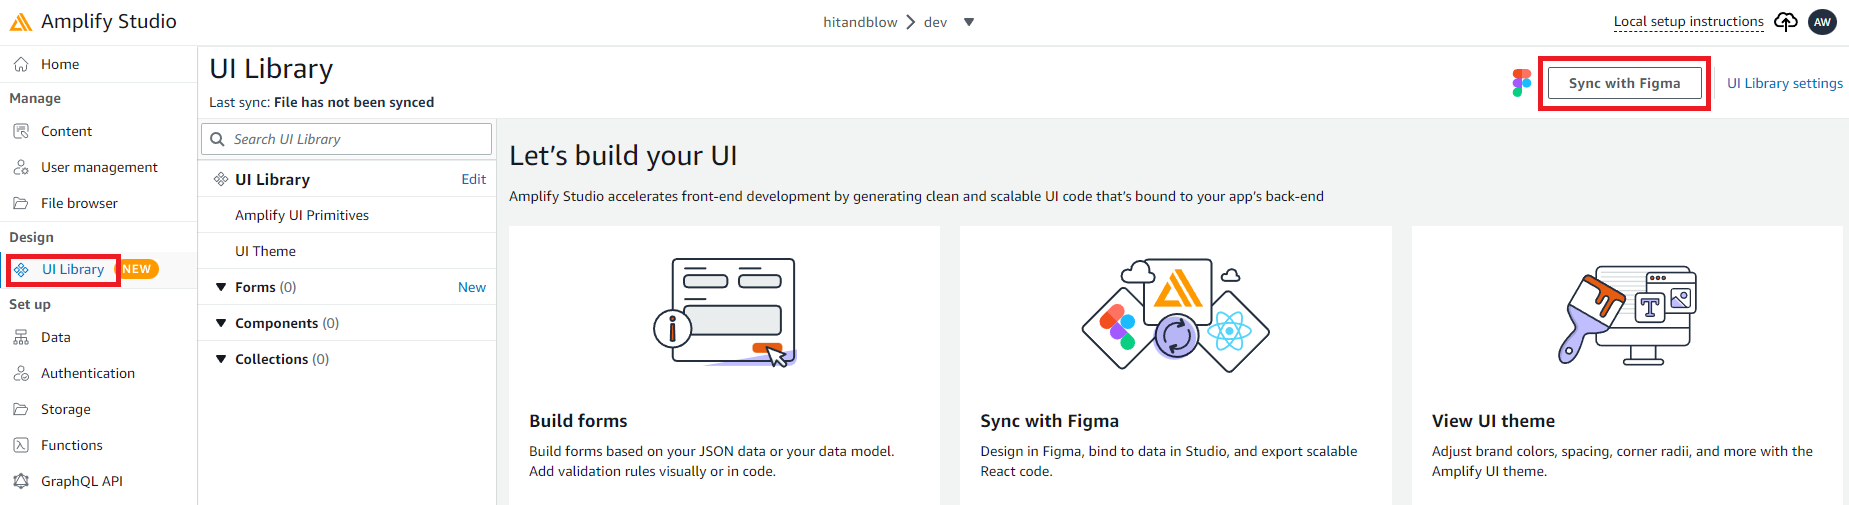Focus the Search UI Library field

346,139
